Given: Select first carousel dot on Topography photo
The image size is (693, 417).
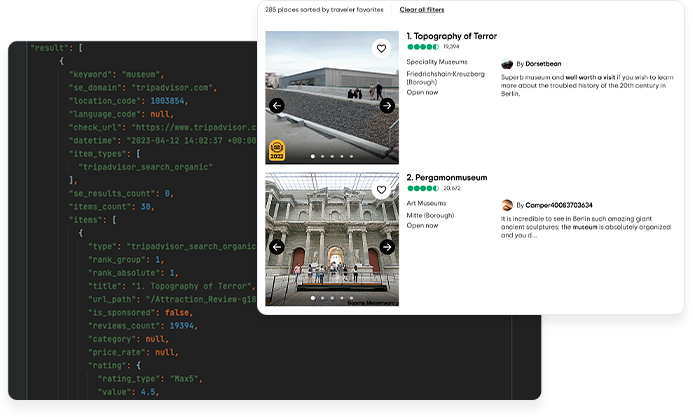Looking at the screenshot, I should [313, 156].
